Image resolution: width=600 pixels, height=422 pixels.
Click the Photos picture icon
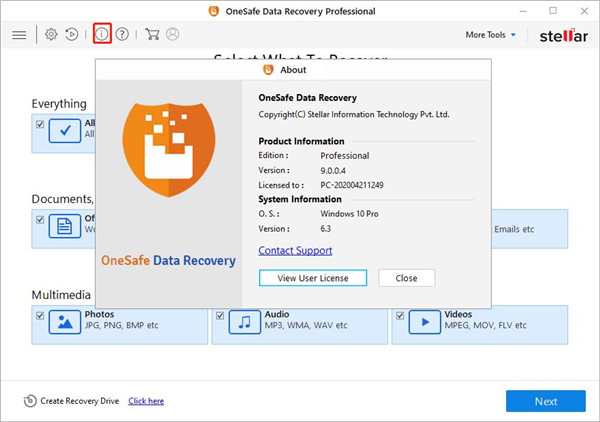[65, 323]
